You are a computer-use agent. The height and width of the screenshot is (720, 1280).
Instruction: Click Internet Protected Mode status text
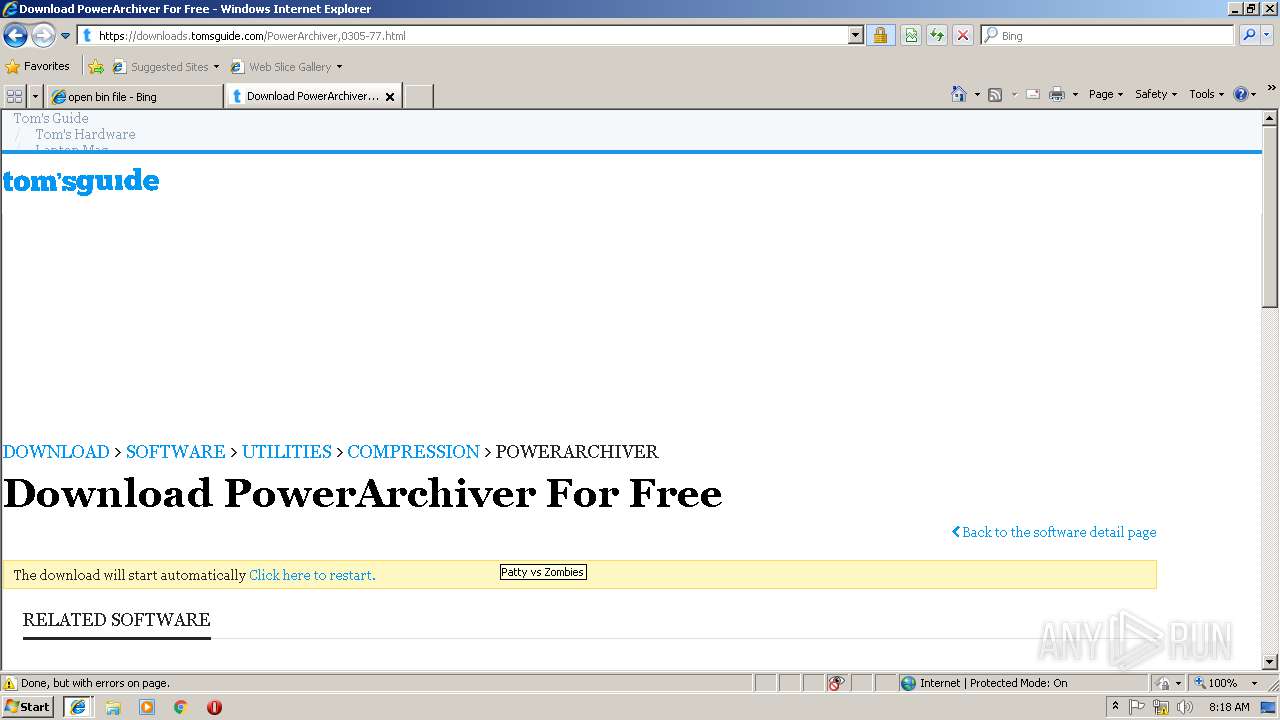coord(993,683)
